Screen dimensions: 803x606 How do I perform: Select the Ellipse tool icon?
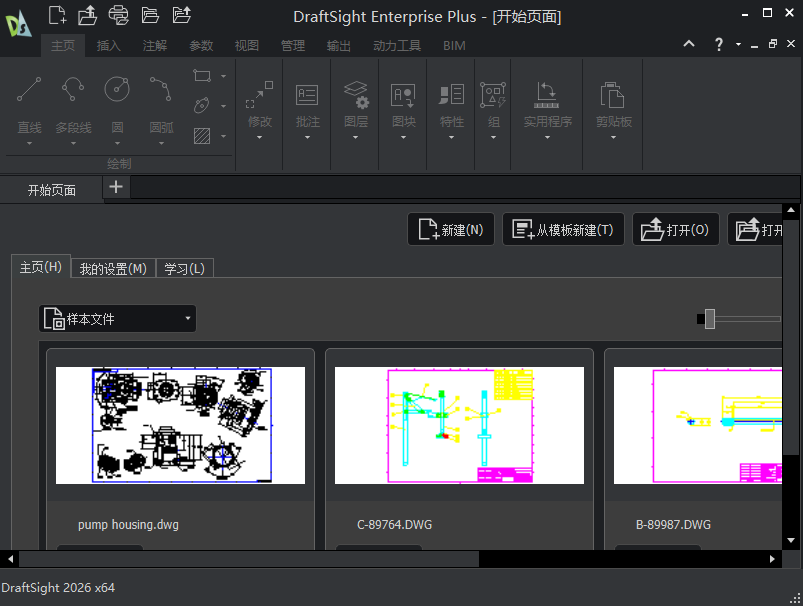(202, 106)
